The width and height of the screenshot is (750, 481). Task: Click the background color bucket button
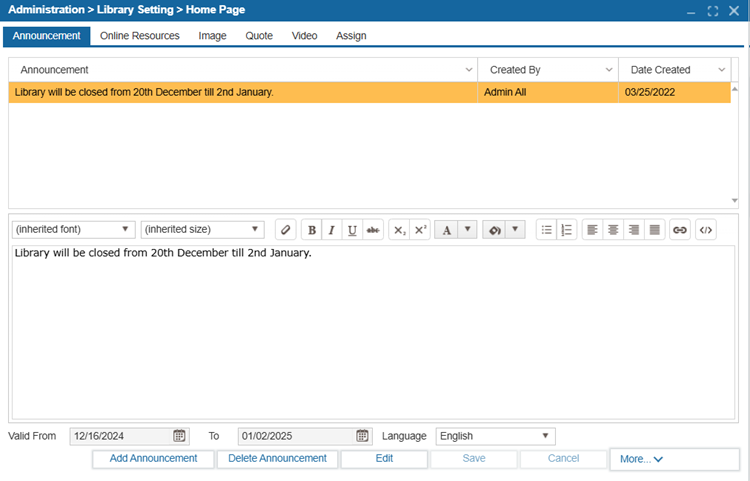click(495, 230)
